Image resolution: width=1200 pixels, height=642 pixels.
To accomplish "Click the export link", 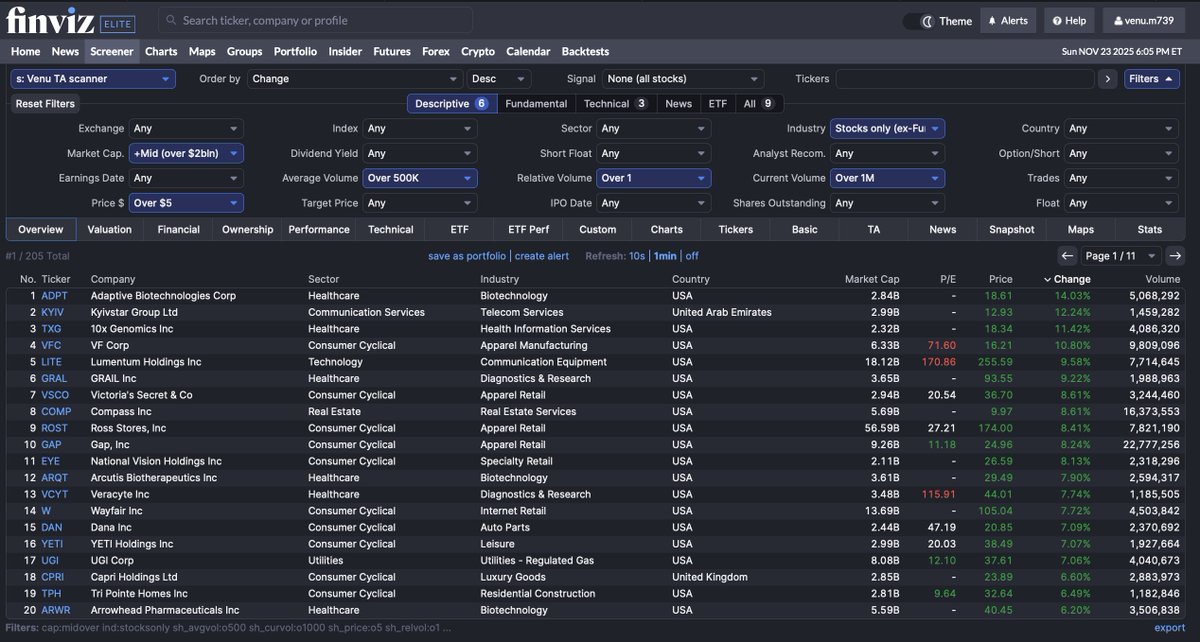I will click(1170, 628).
